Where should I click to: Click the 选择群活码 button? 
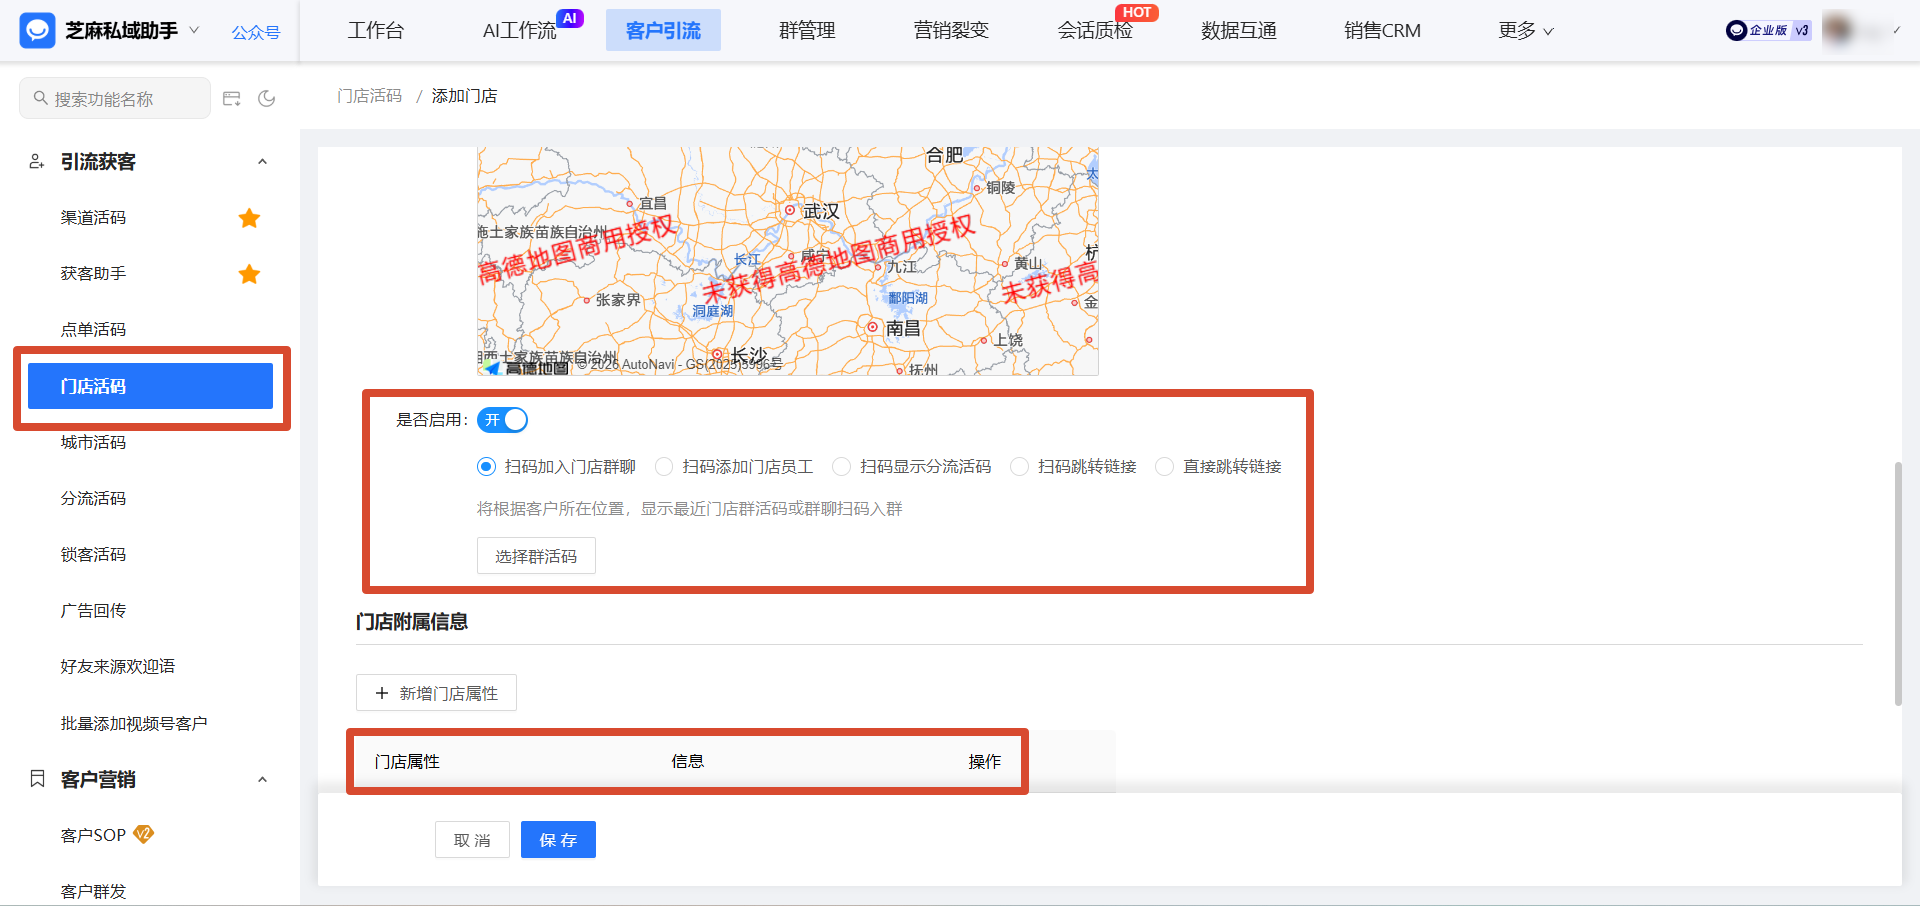[x=536, y=556]
